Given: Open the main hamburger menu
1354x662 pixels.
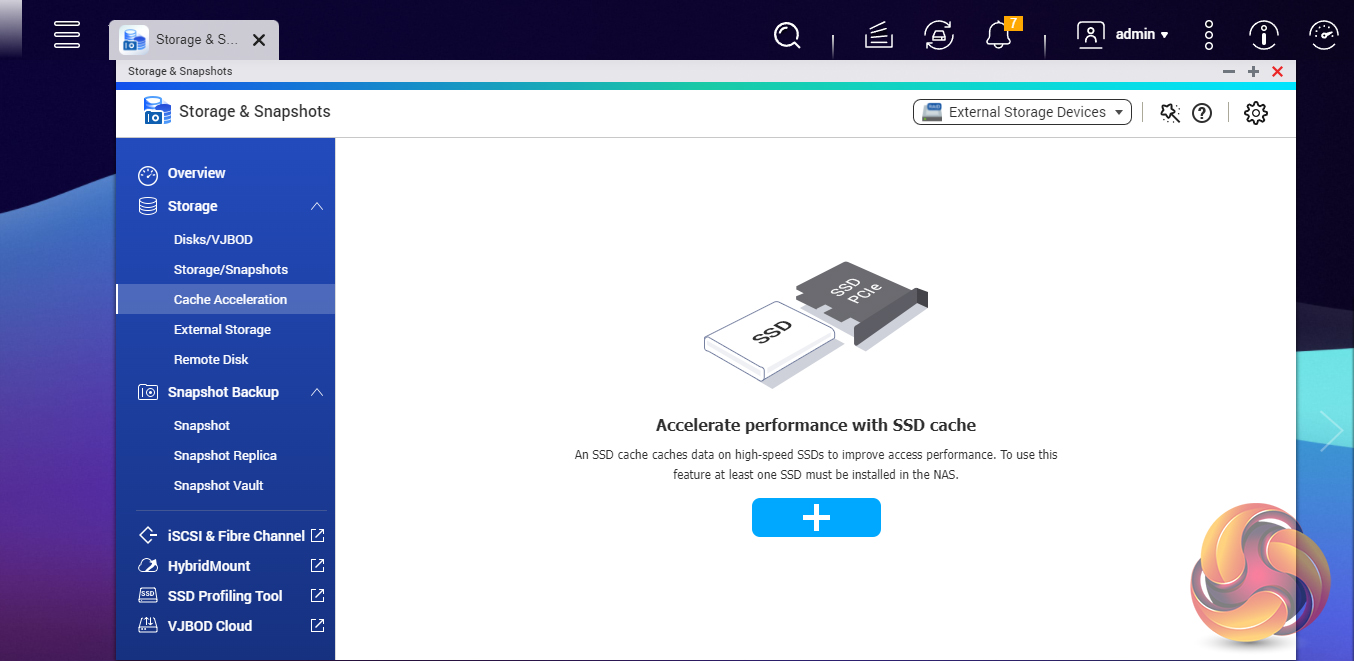Looking at the screenshot, I should [67, 34].
